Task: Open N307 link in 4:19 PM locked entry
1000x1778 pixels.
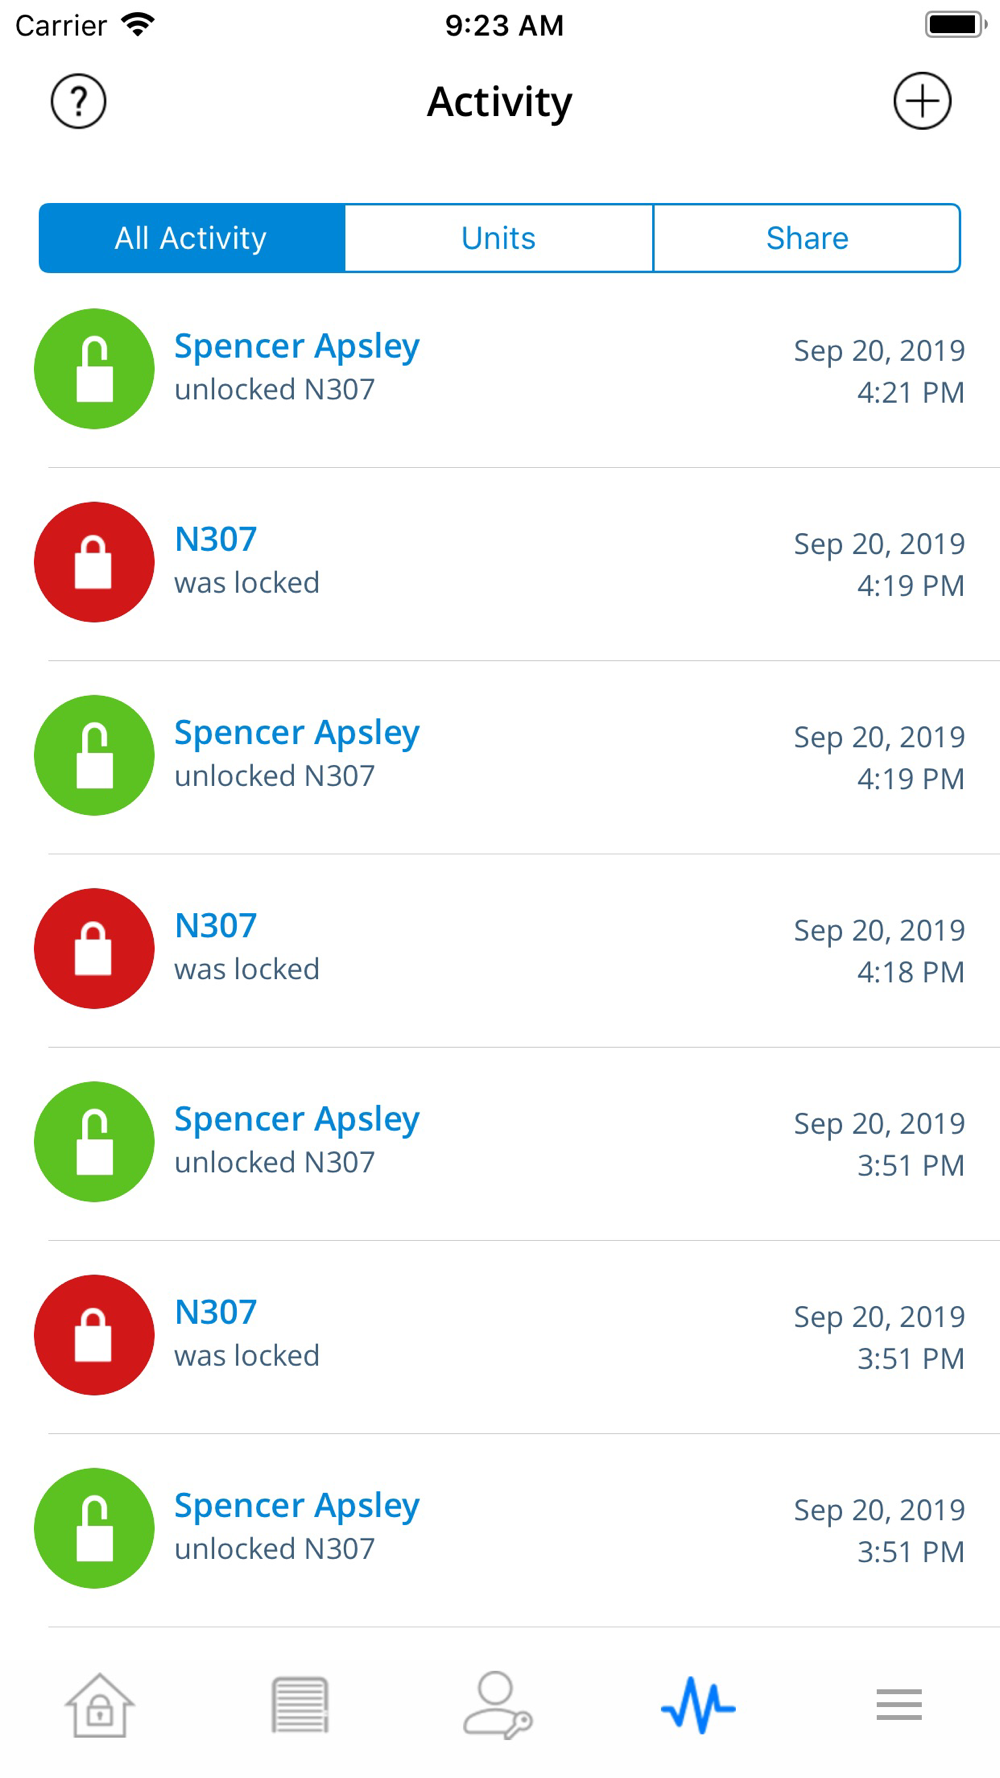Action: coord(216,540)
